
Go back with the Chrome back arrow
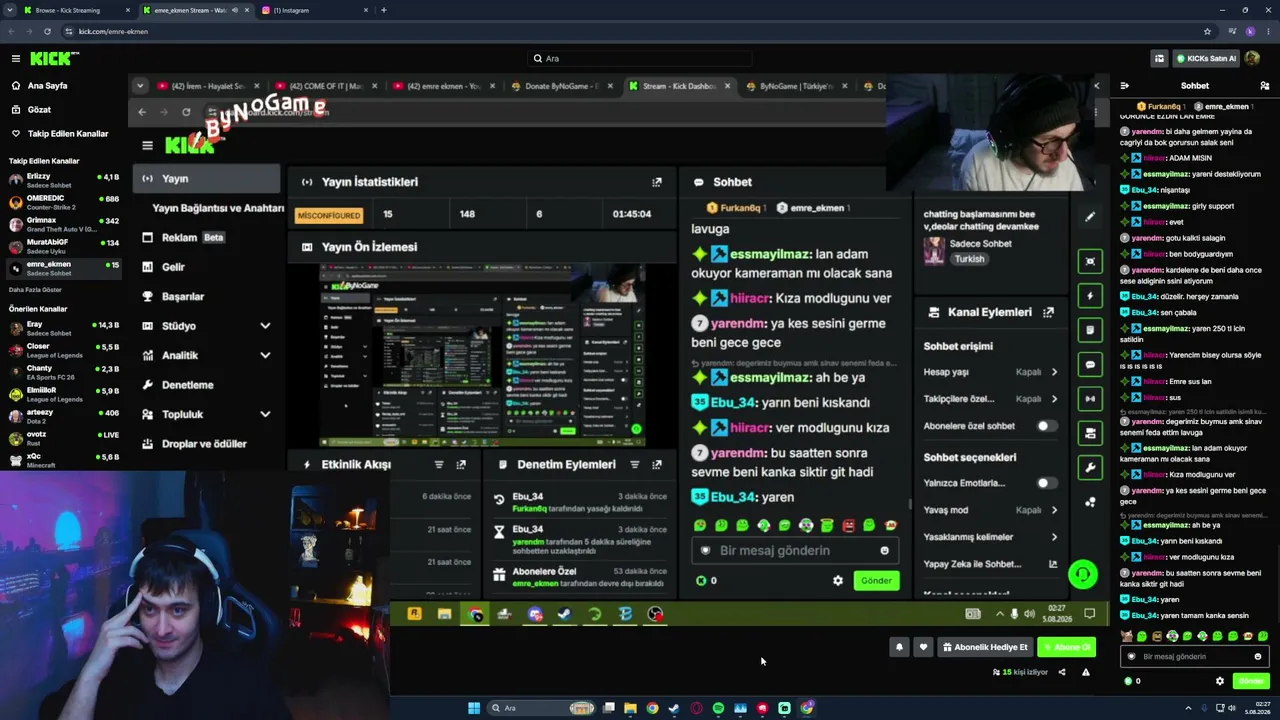pos(11,31)
